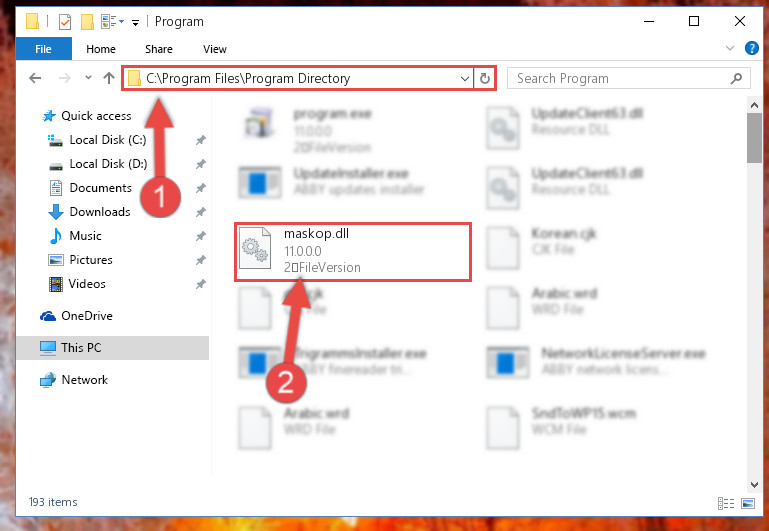Switch to details view layout icon
Screen dimensions: 769x531
(x=726, y=503)
